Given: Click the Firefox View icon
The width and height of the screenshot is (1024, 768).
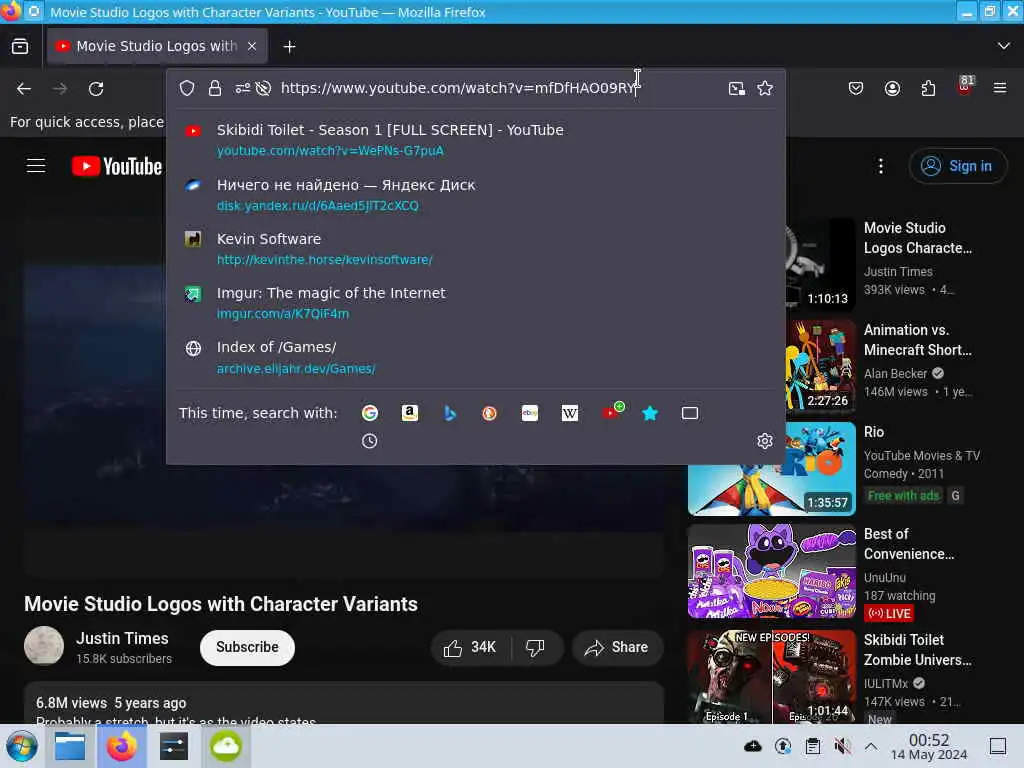Looking at the screenshot, I should [x=20, y=46].
